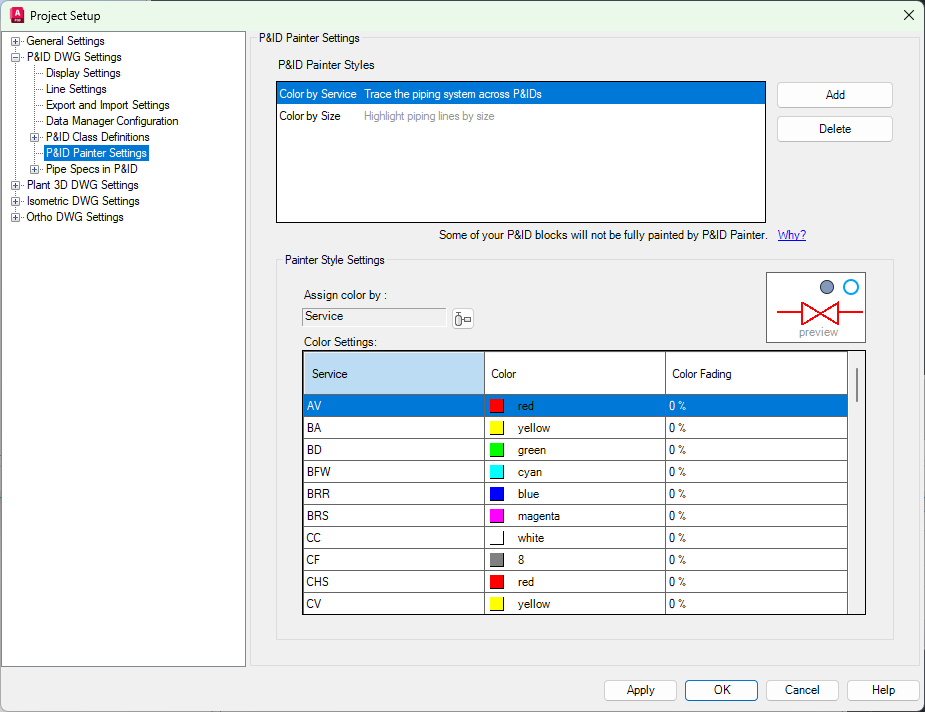
Task: Select the filled gray preview circle
Action: click(826, 287)
